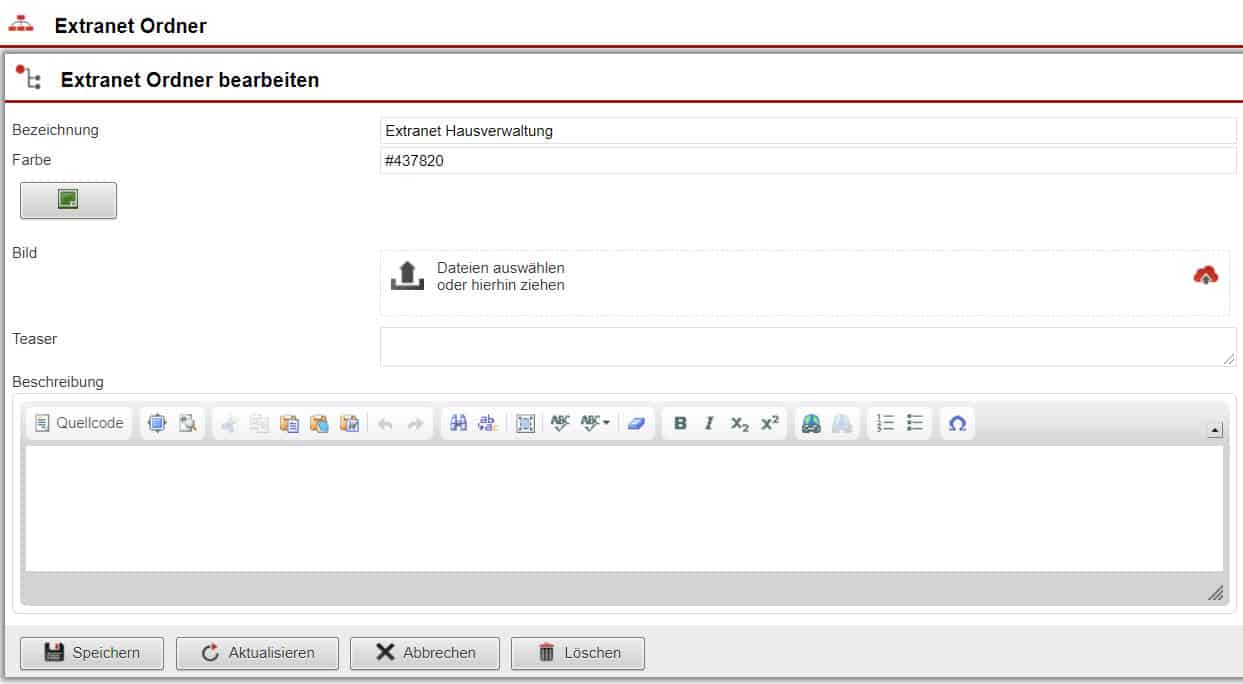Collapse the editor toolbar
Screen dimensions: 1243x684
pyautogui.click(x=1214, y=430)
